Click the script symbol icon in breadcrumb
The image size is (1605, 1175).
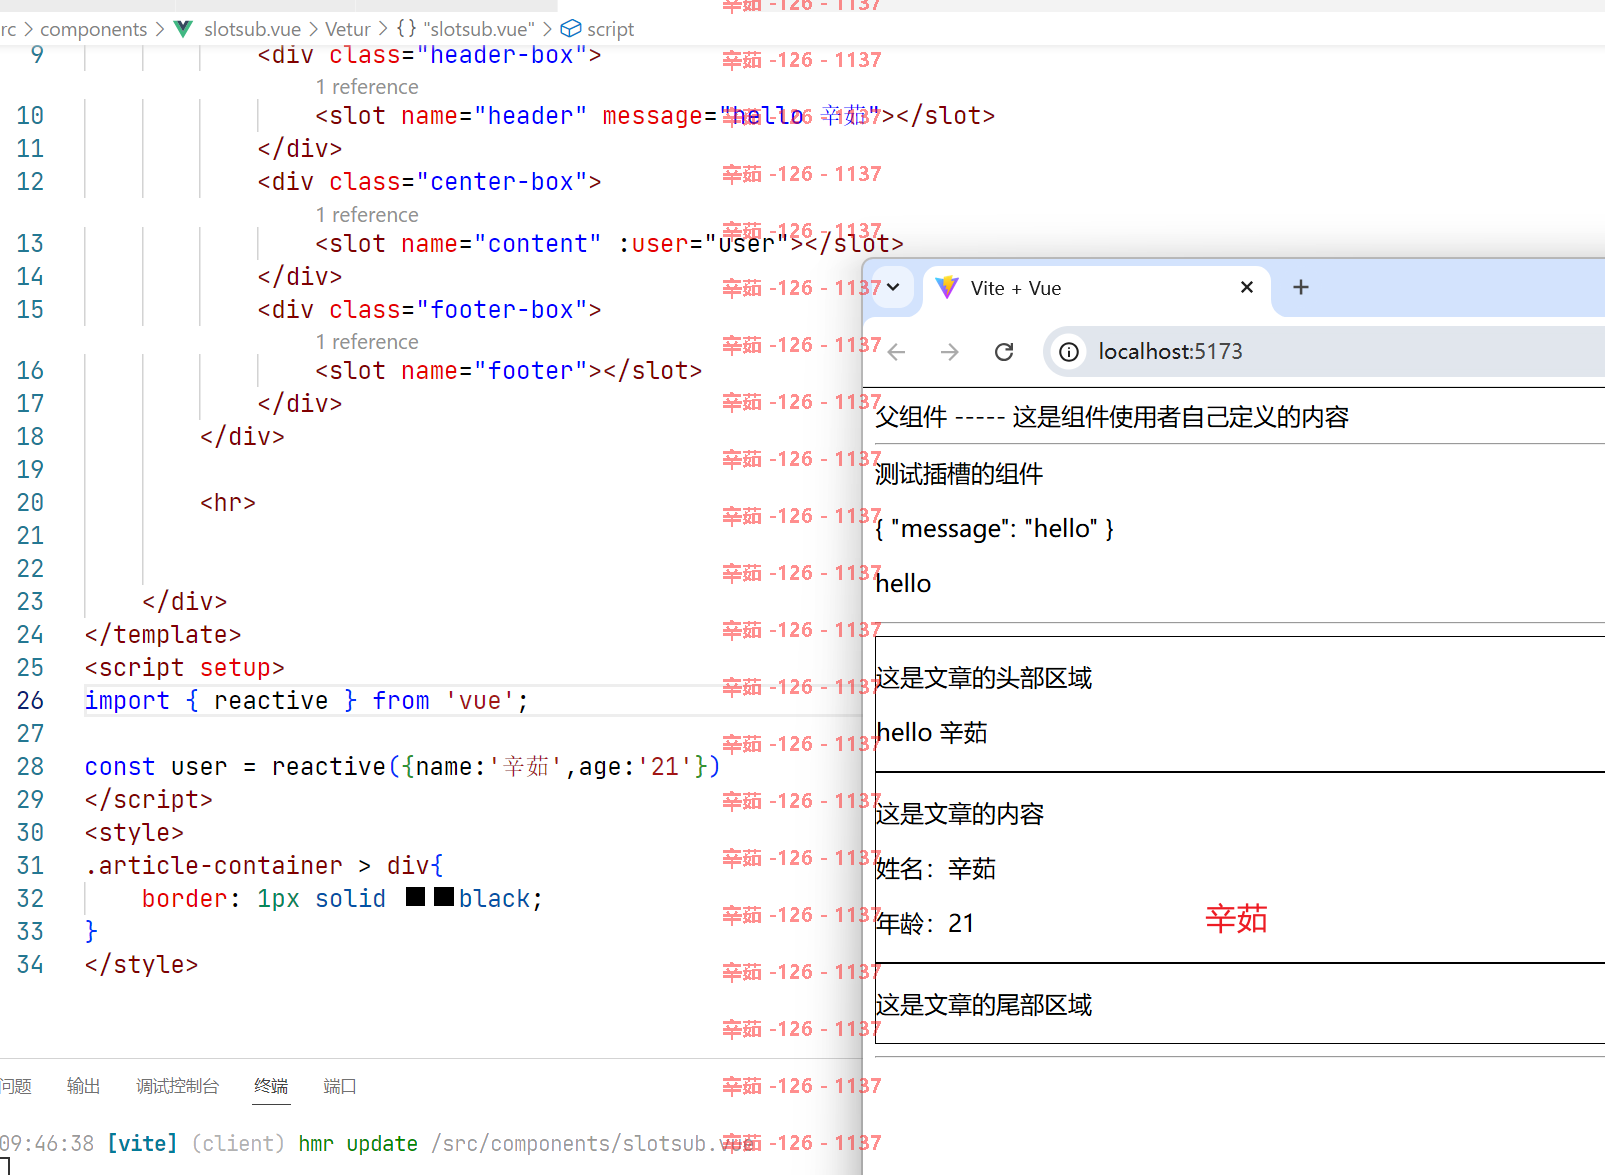tap(571, 29)
